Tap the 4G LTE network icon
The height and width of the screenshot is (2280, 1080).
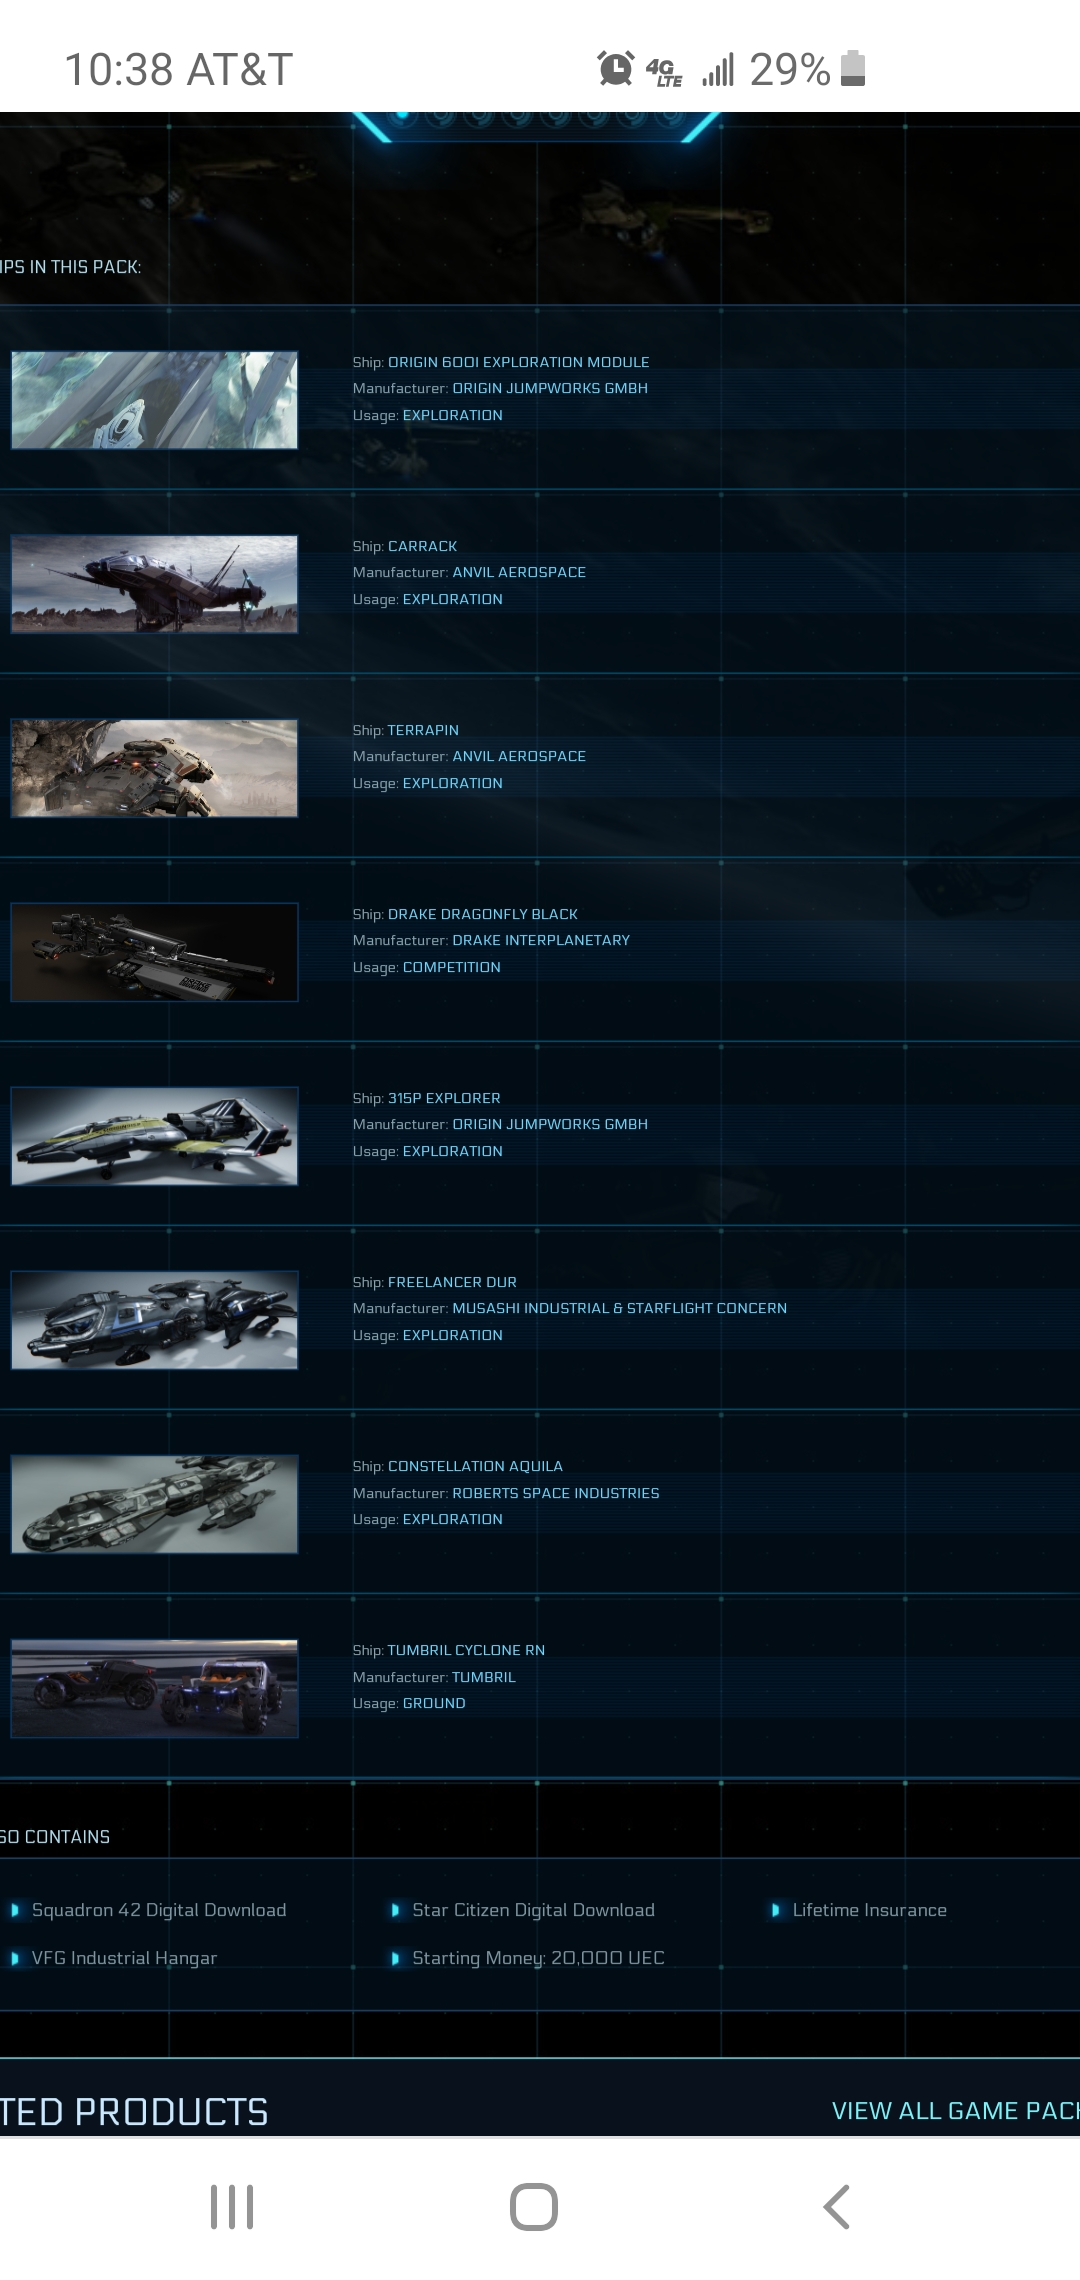664,71
